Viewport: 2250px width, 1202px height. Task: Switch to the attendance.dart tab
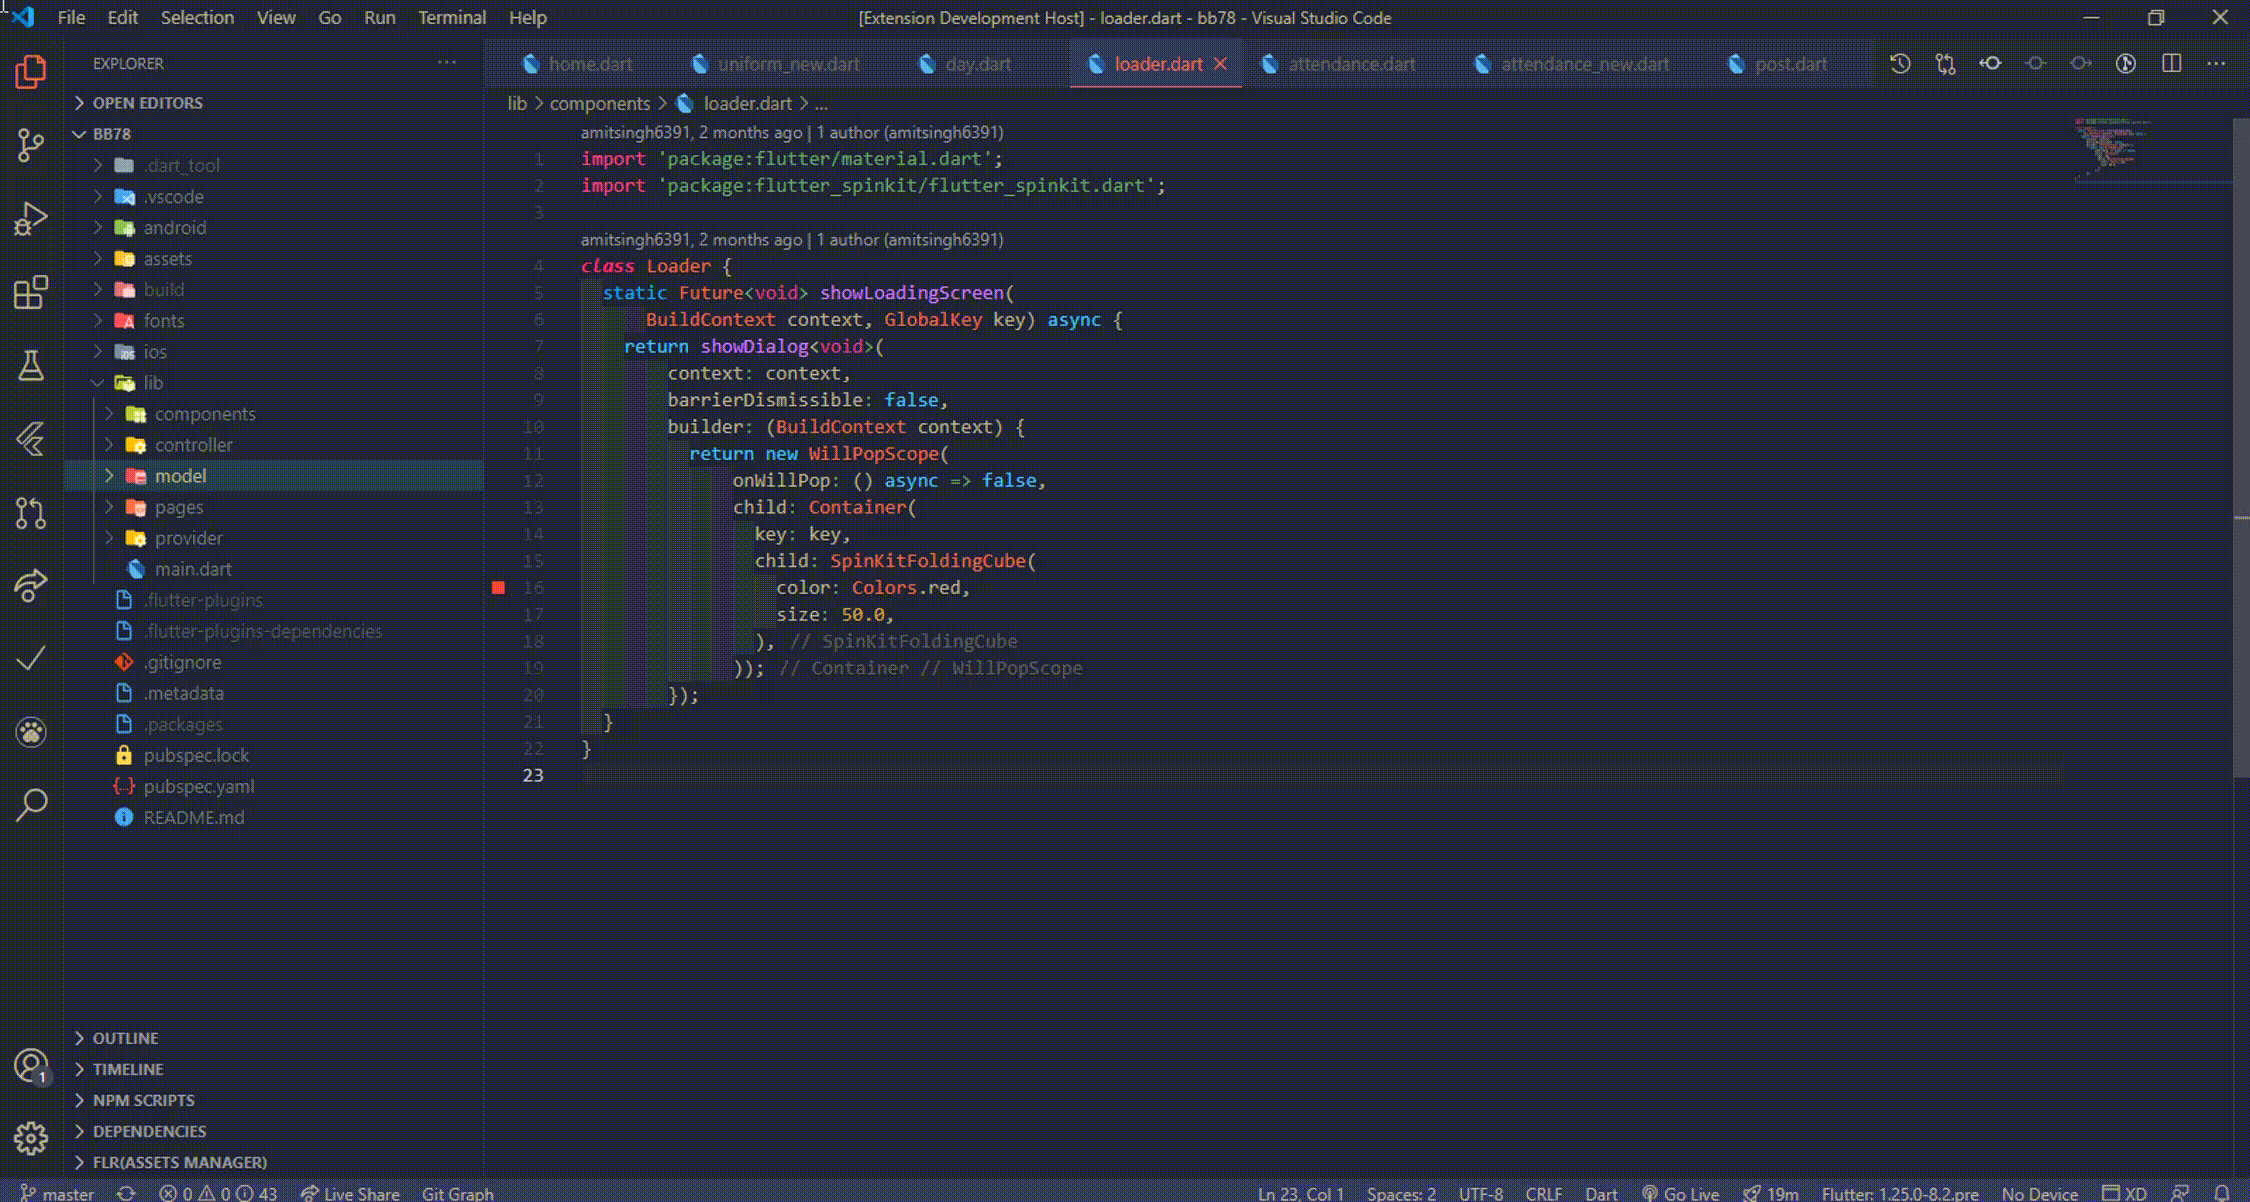point(1350,64)
